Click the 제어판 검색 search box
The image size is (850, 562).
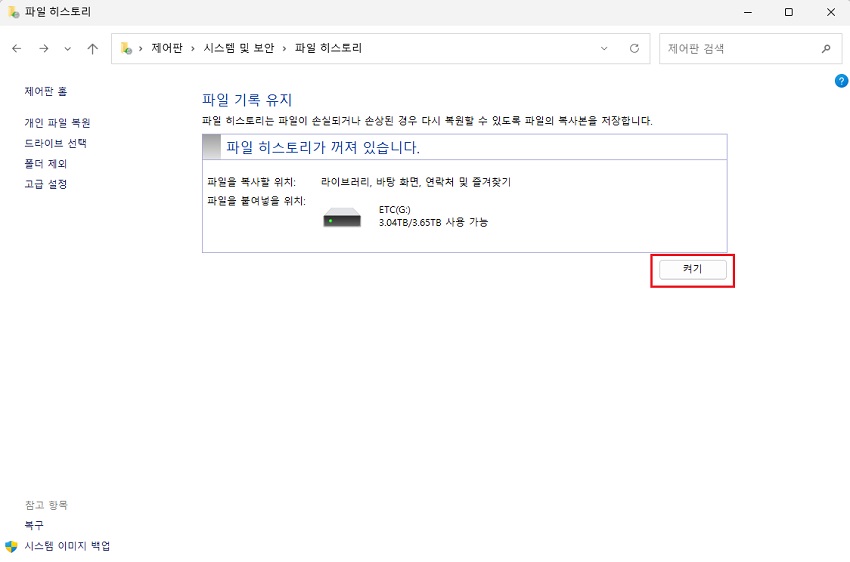click(x=750, y=49)
